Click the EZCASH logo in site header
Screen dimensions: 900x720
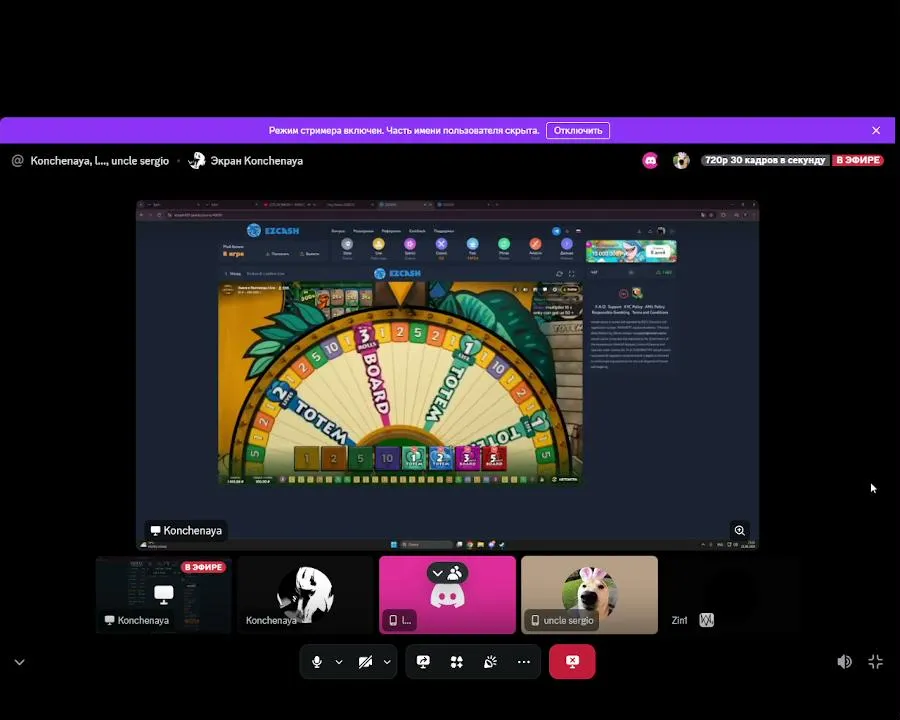tap(273, 231)
